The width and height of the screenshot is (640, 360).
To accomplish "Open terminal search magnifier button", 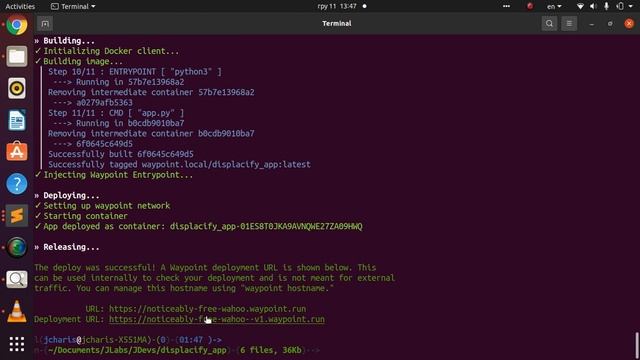I will pyautogui.click(x=549, y=24).
